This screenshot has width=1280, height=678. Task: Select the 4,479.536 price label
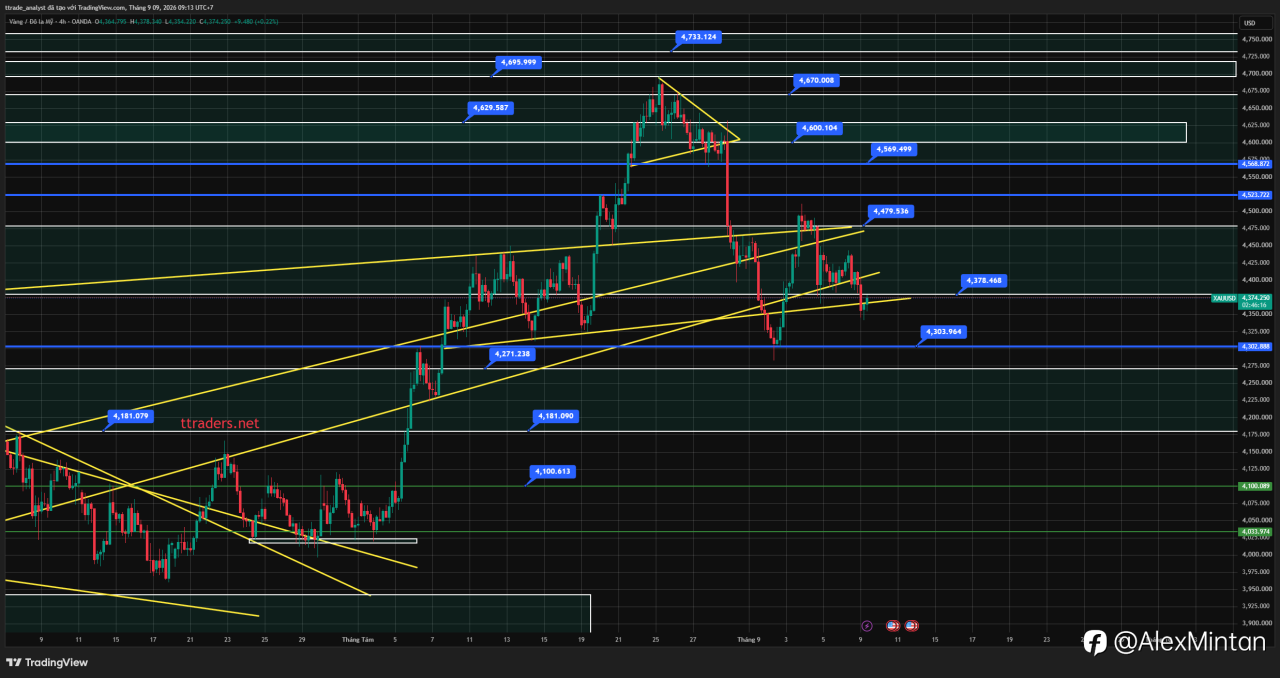890,211
